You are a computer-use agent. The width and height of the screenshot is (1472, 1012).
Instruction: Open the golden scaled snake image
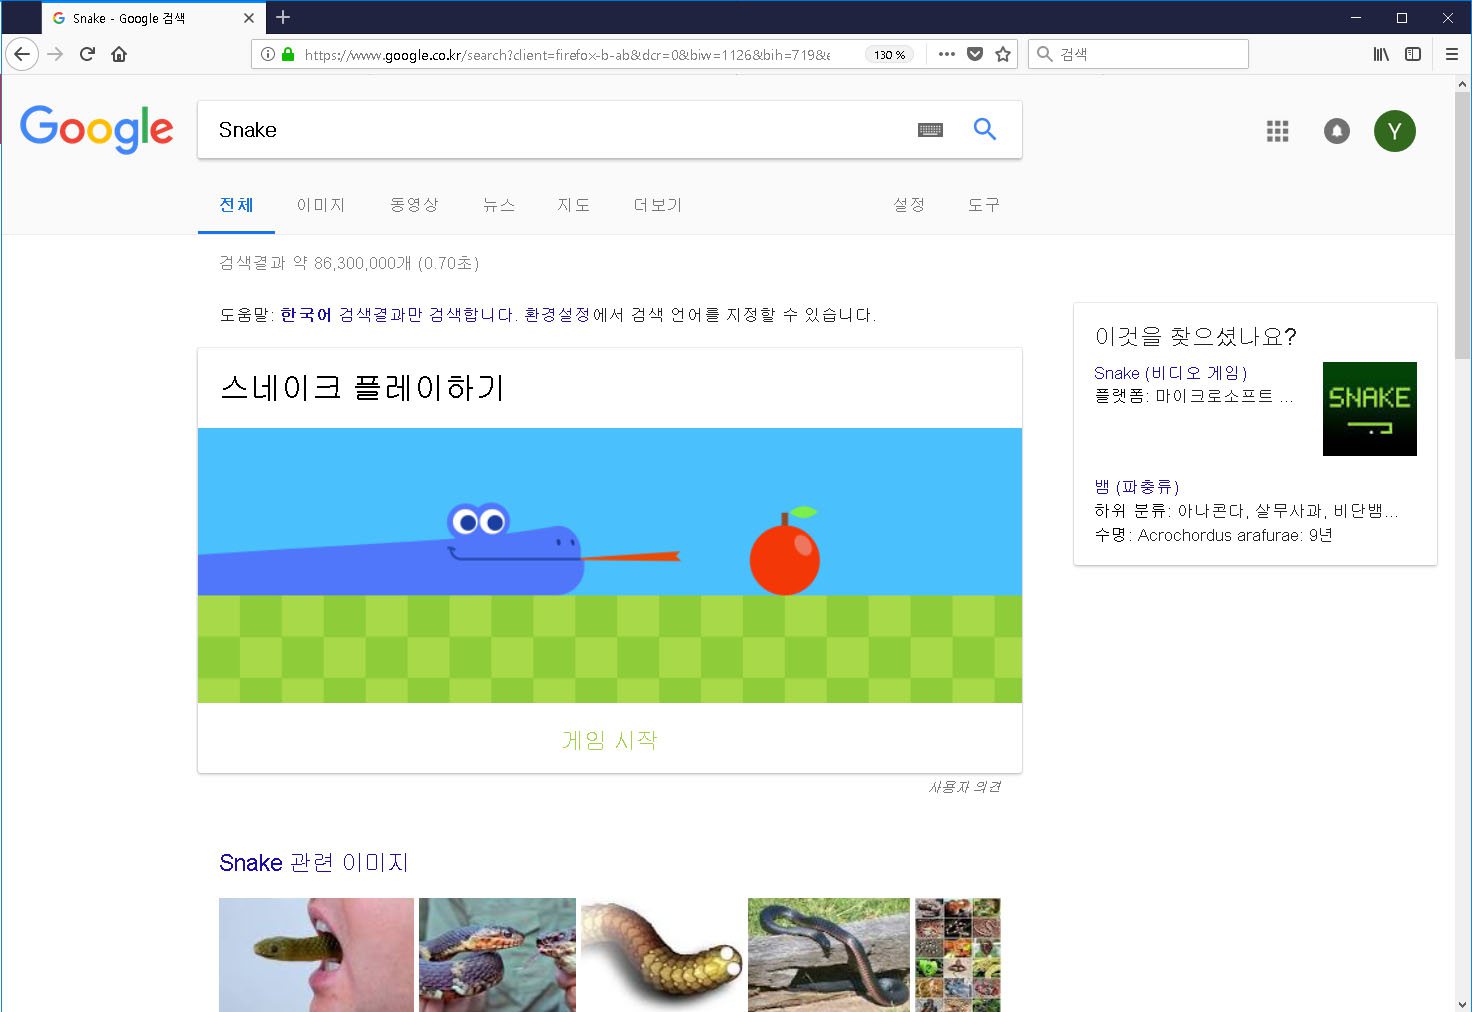point(662,955)
